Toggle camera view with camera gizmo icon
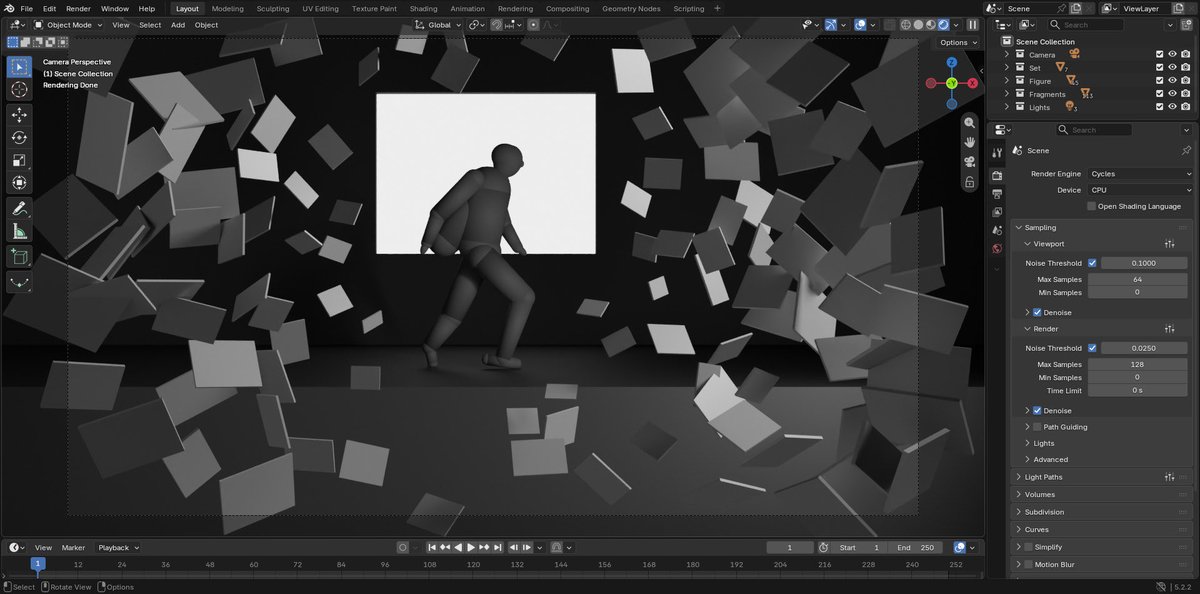This screenshot has width=1200, height=594. tap(969, 162)
